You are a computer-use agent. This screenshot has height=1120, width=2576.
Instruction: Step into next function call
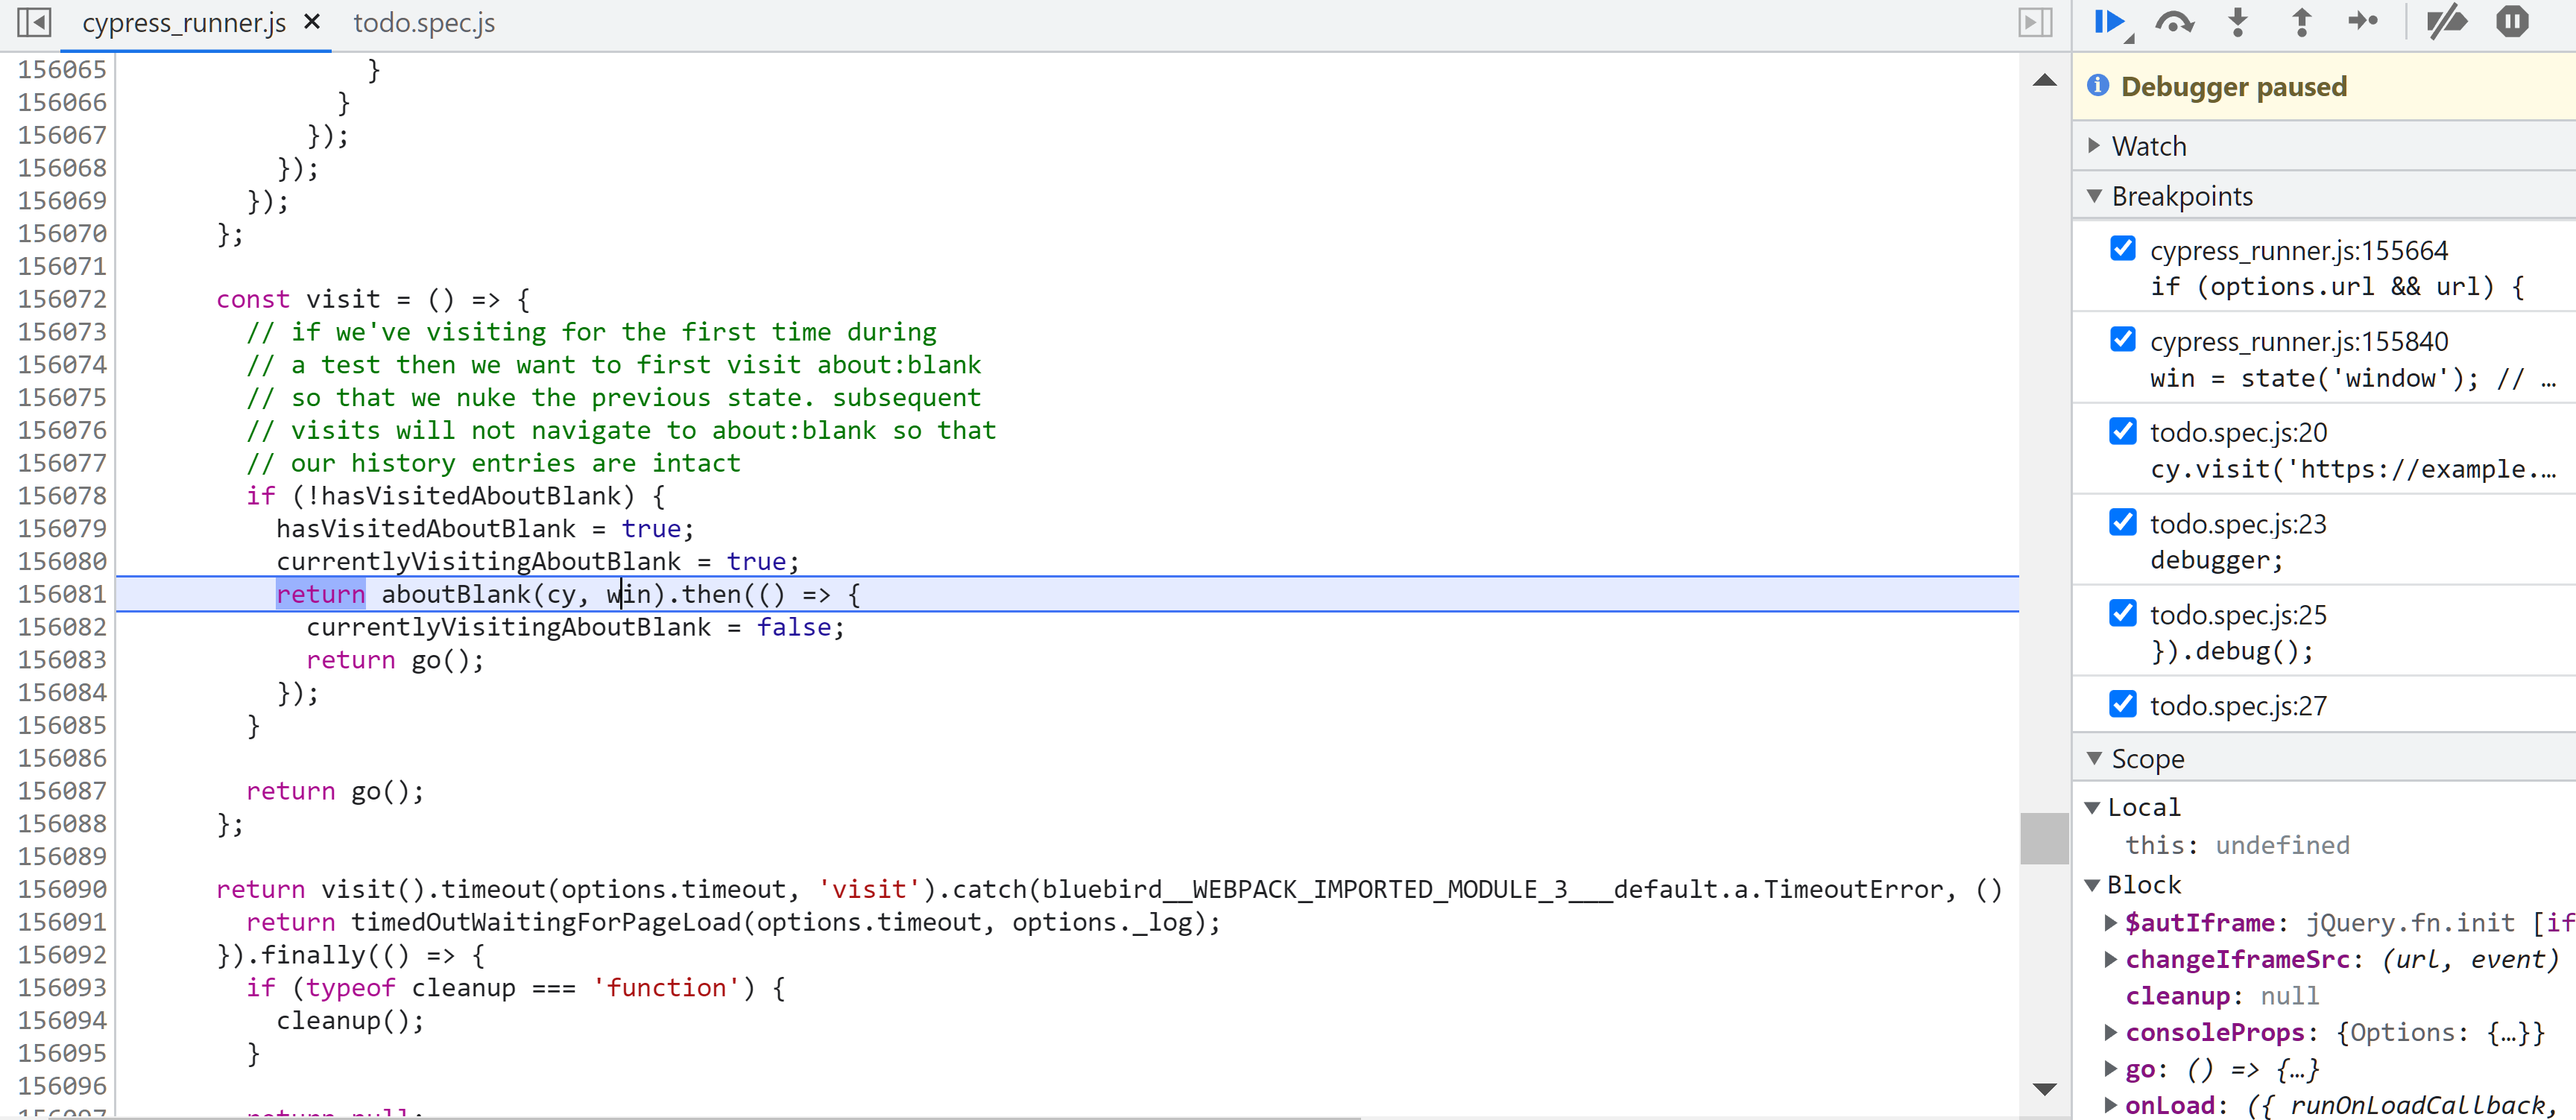point(2238,22)
